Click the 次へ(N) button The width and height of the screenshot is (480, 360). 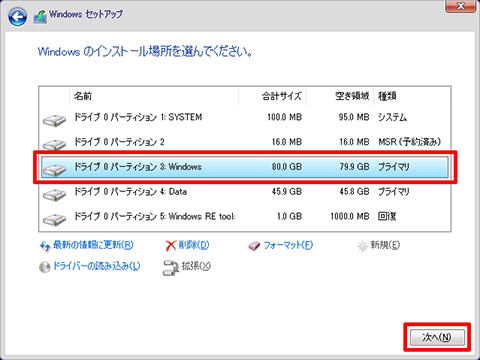(437, 337)
